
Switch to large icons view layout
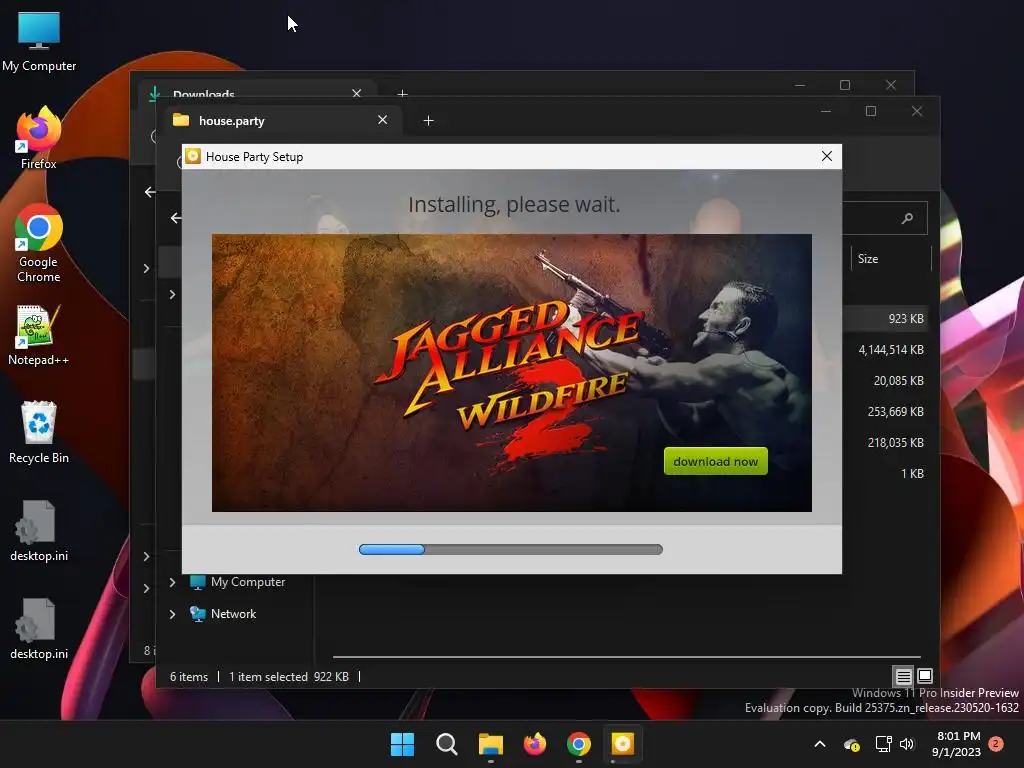(925, 676)
